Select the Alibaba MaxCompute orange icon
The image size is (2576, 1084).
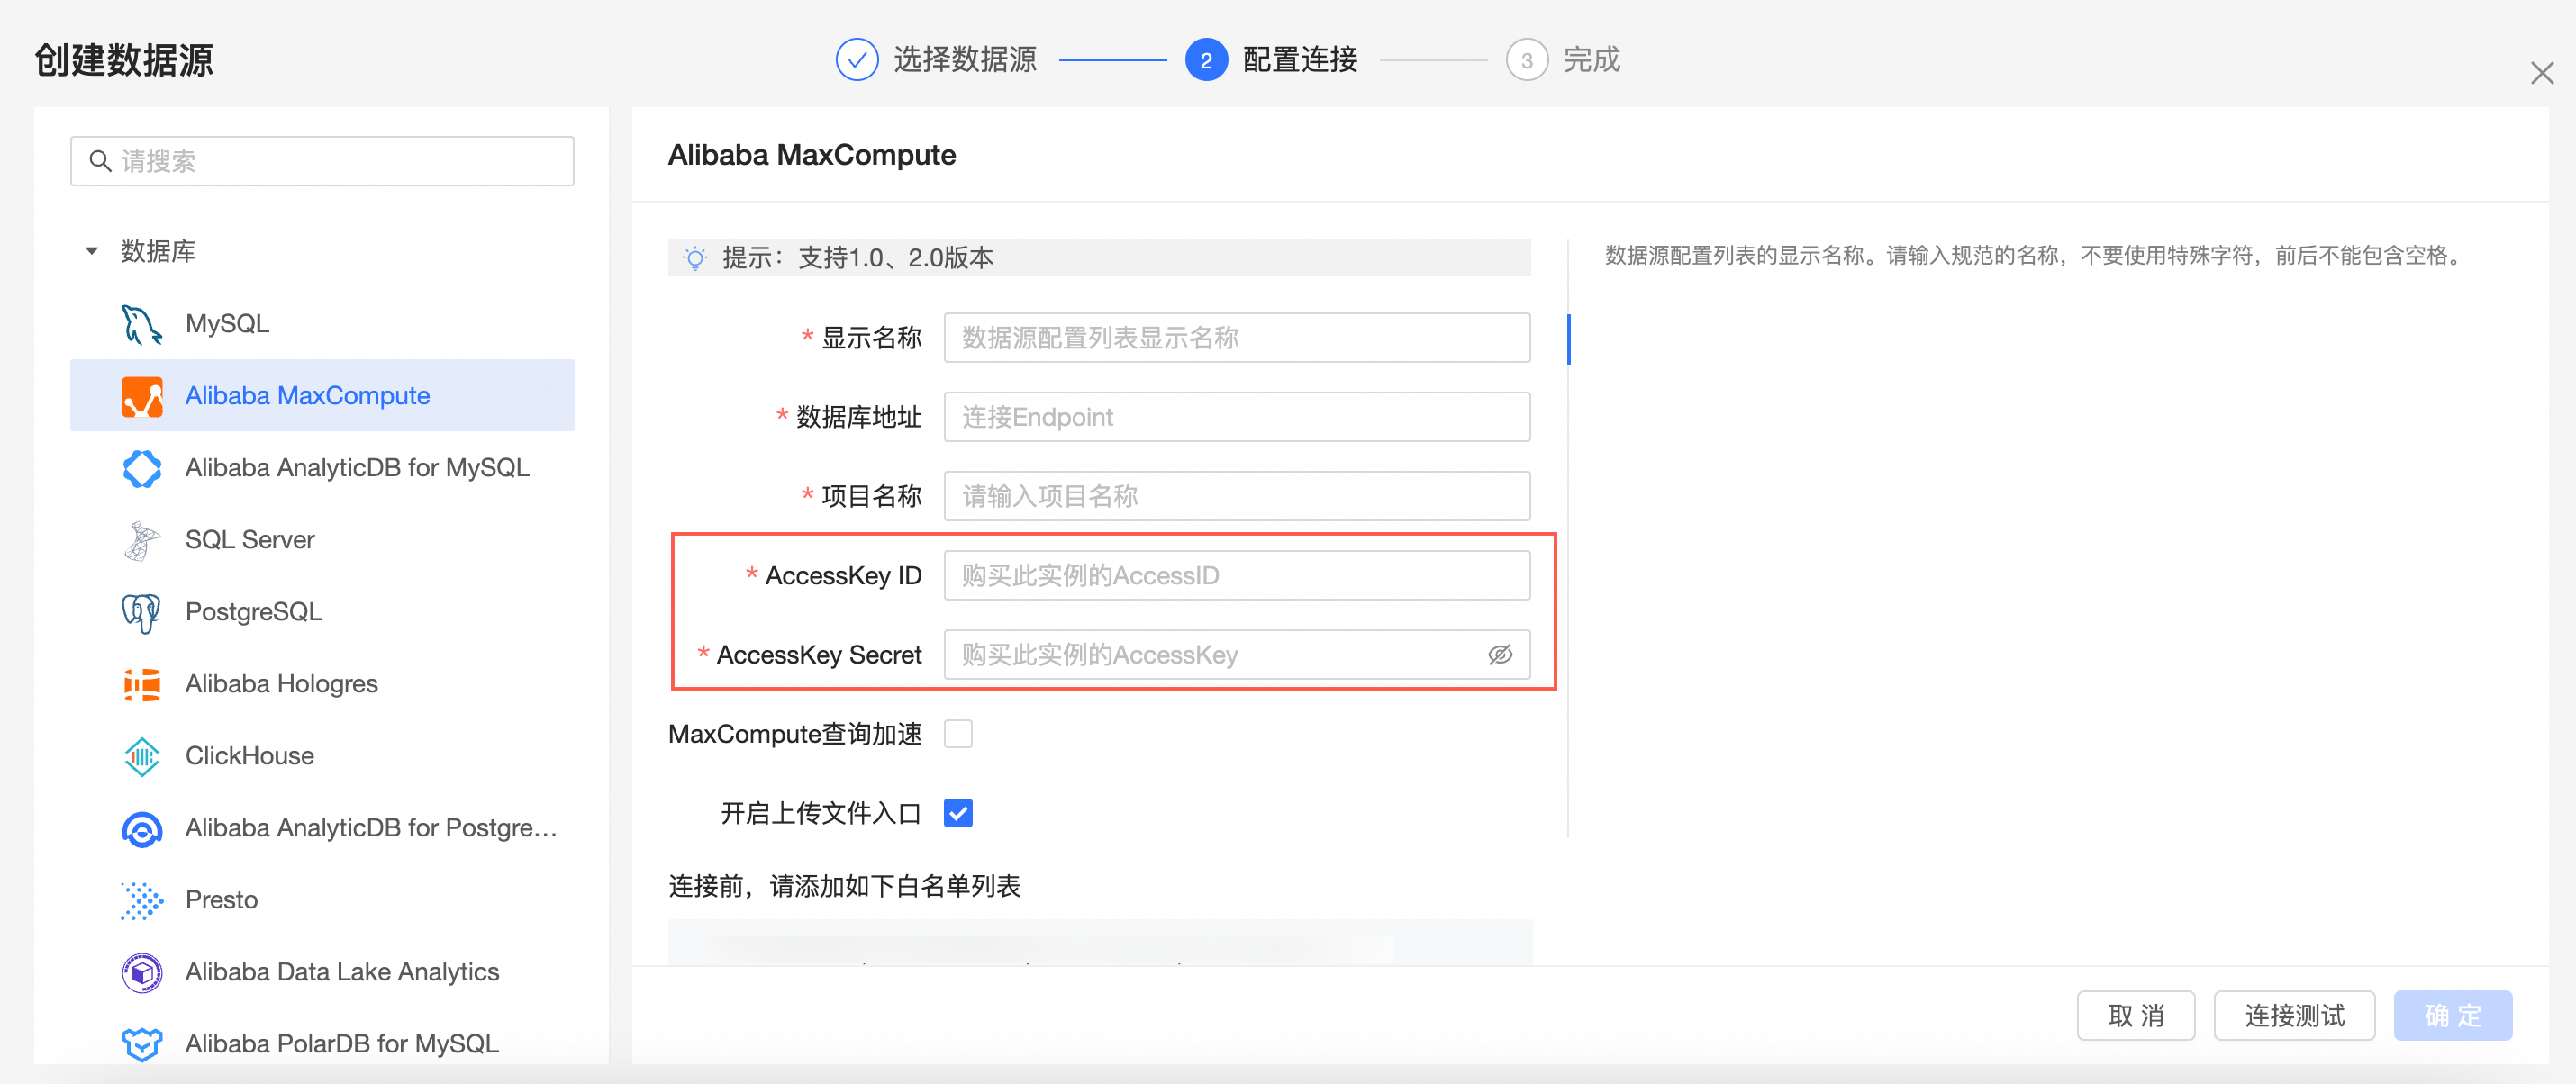pyautogui.click(x=142, y=396)
